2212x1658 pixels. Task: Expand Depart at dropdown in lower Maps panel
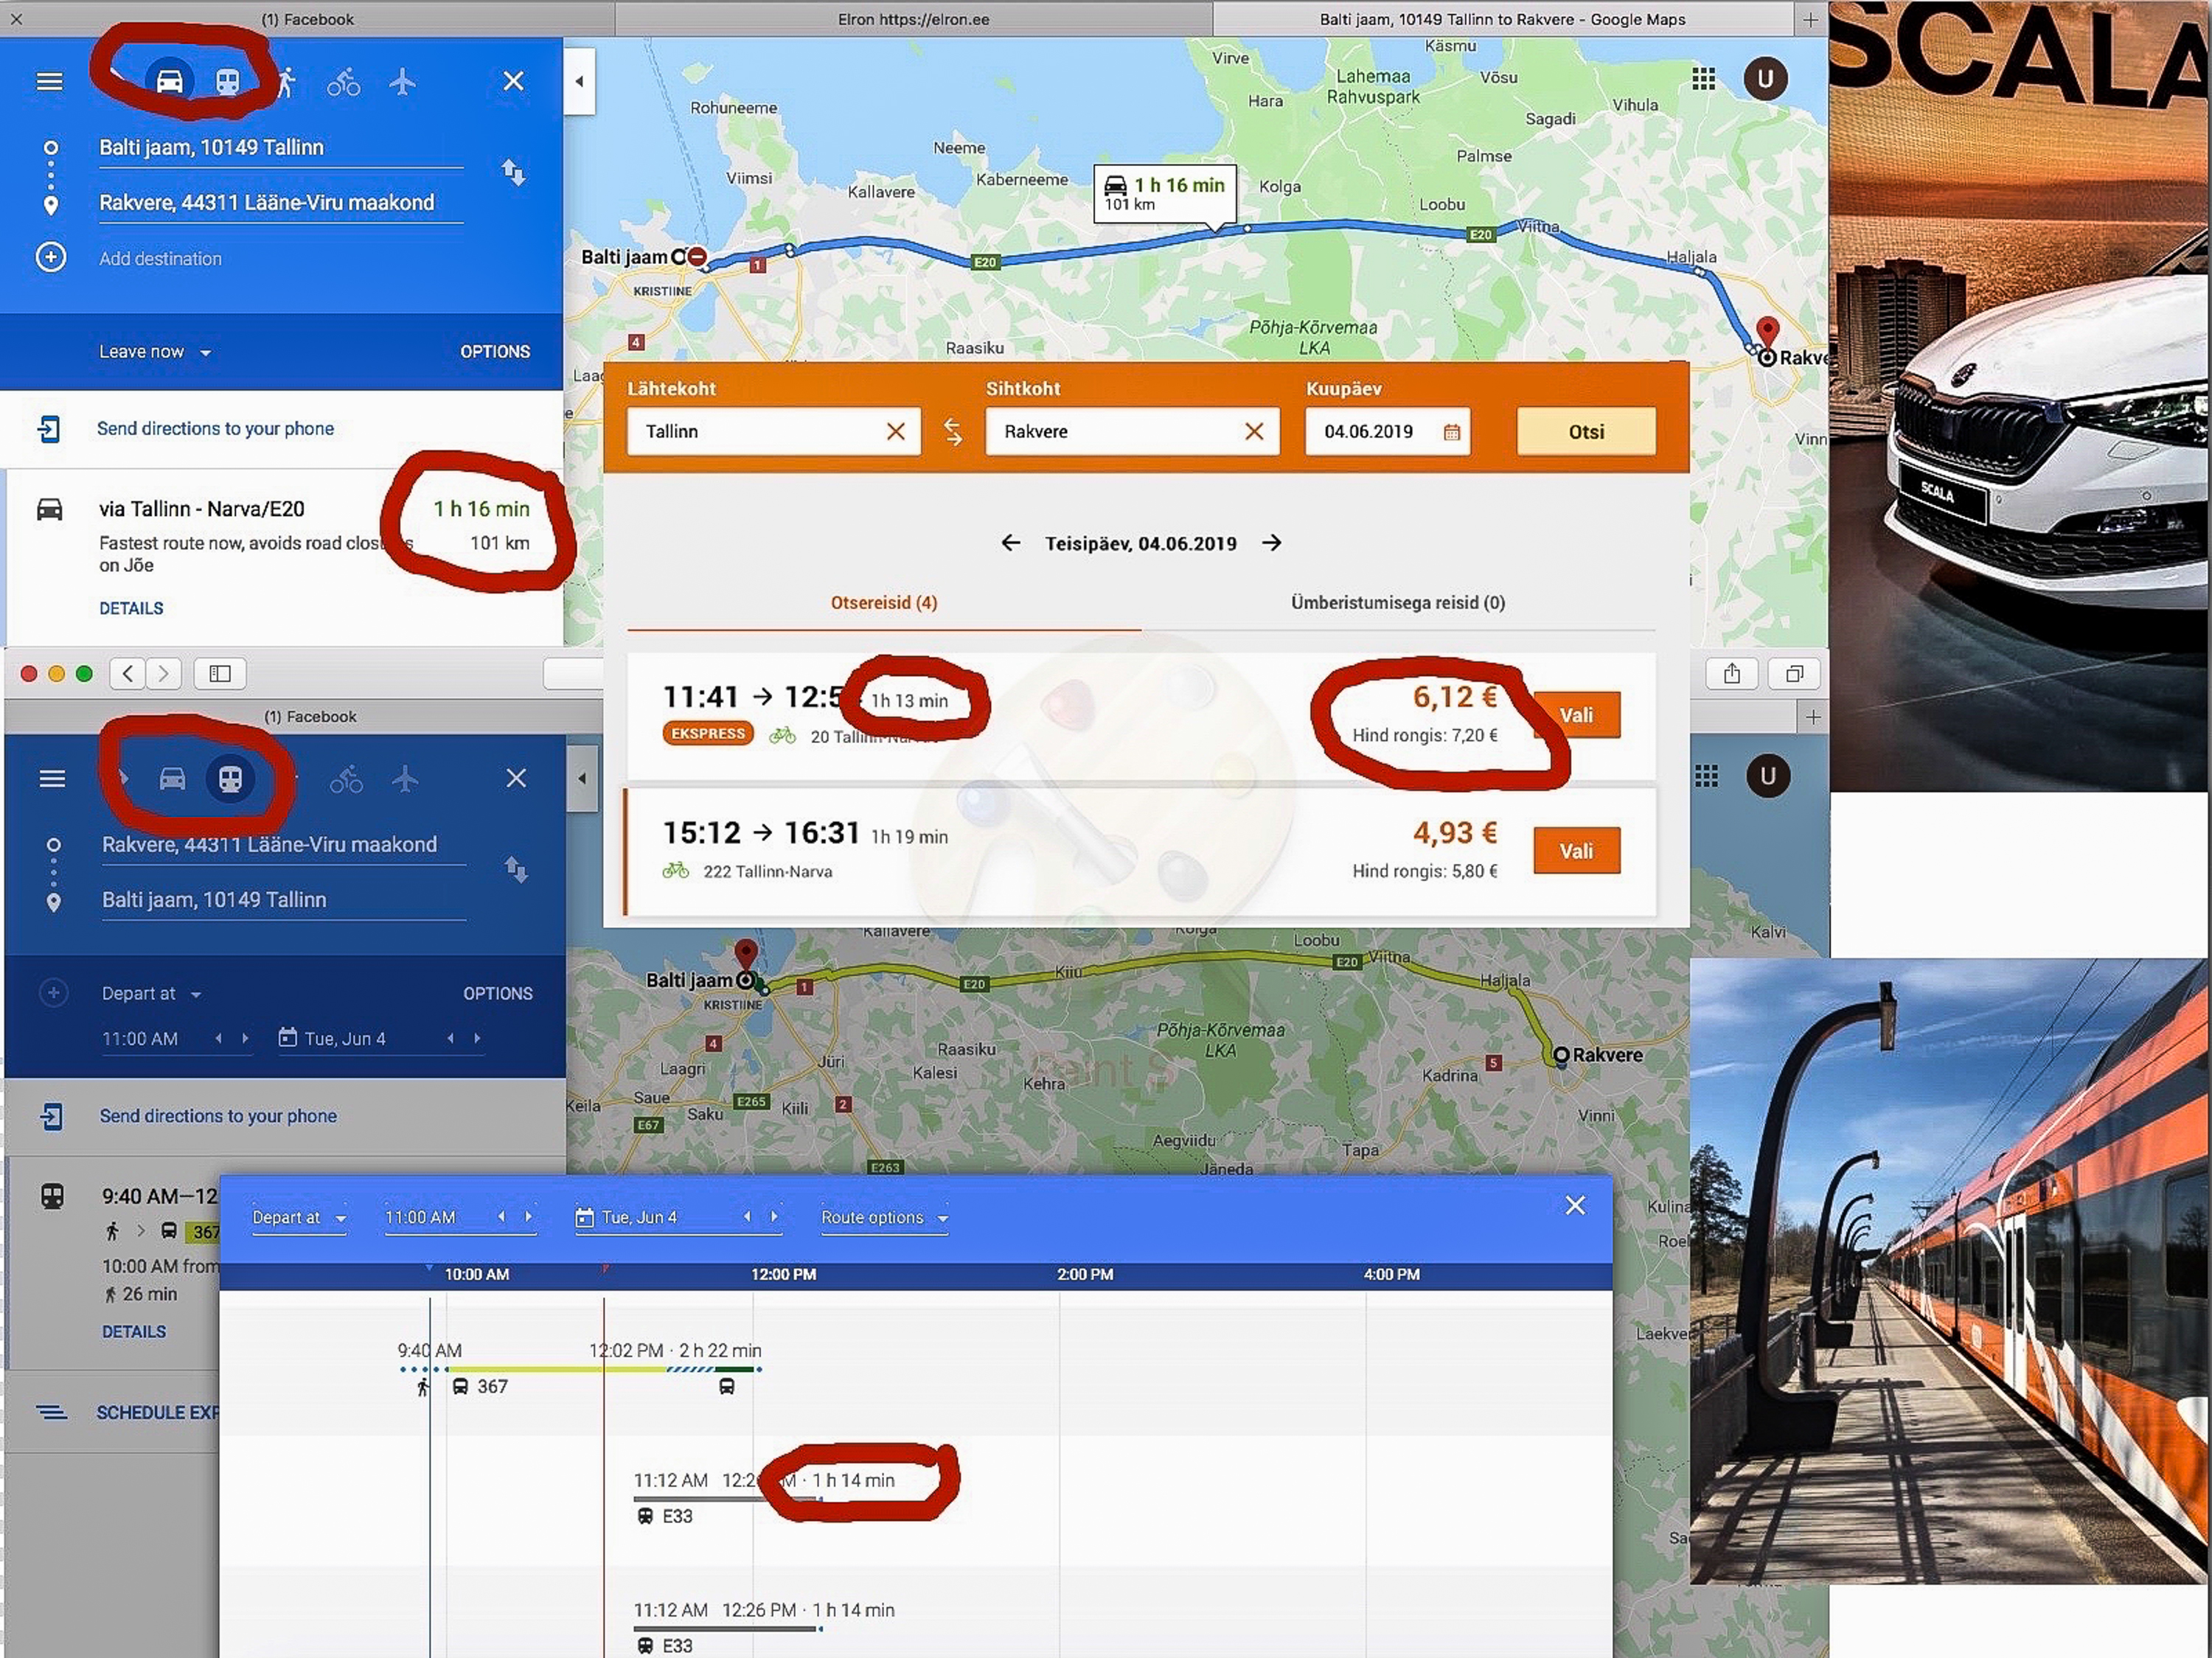click(x=152, y=994)
